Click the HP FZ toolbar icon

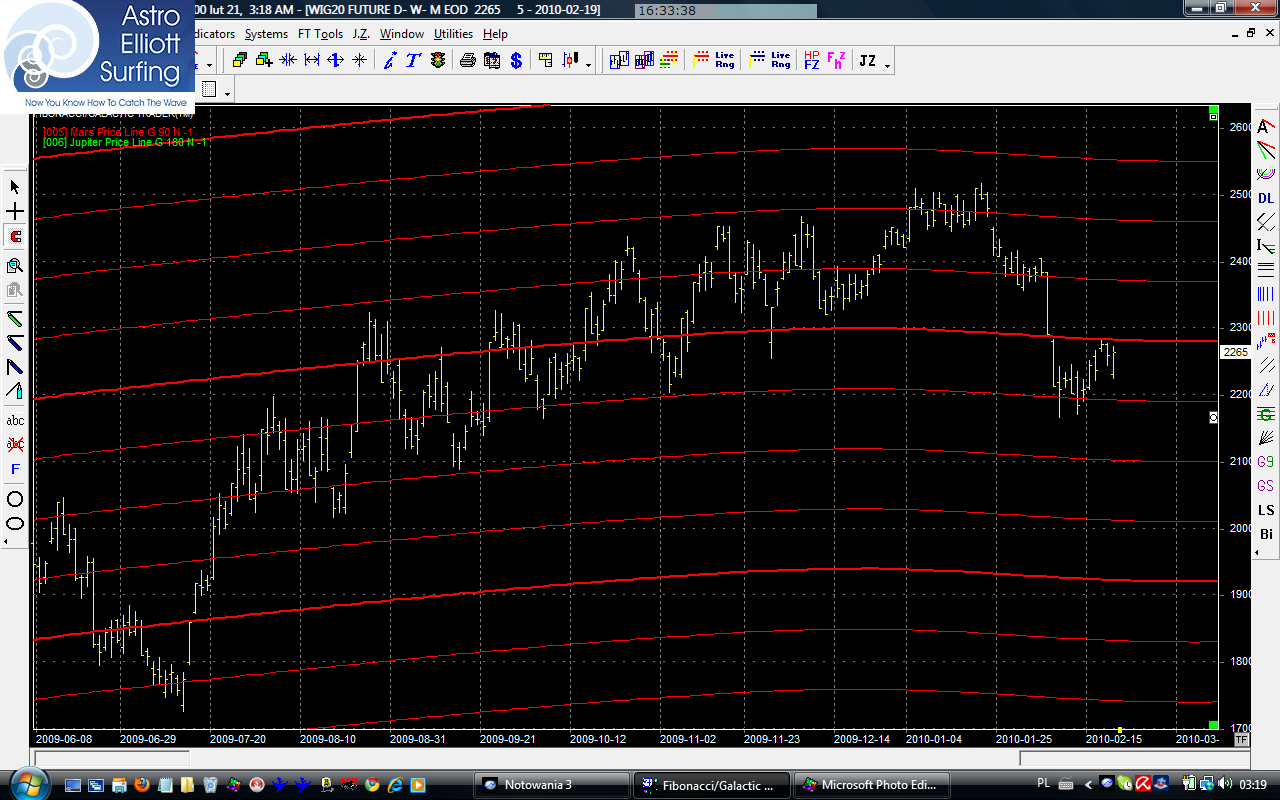point(811,61)
